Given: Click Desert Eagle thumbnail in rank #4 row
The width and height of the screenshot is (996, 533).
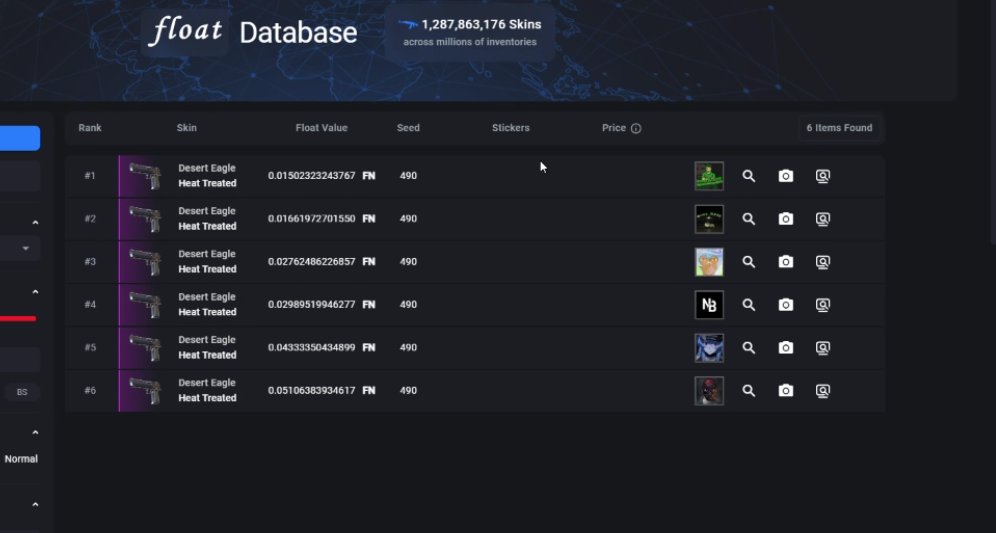Looking at the screenshot, I should (x=145, y=305).
